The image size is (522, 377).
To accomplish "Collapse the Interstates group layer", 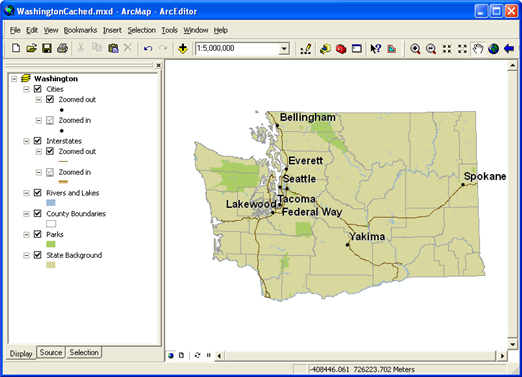I will (x=26, y=141).
